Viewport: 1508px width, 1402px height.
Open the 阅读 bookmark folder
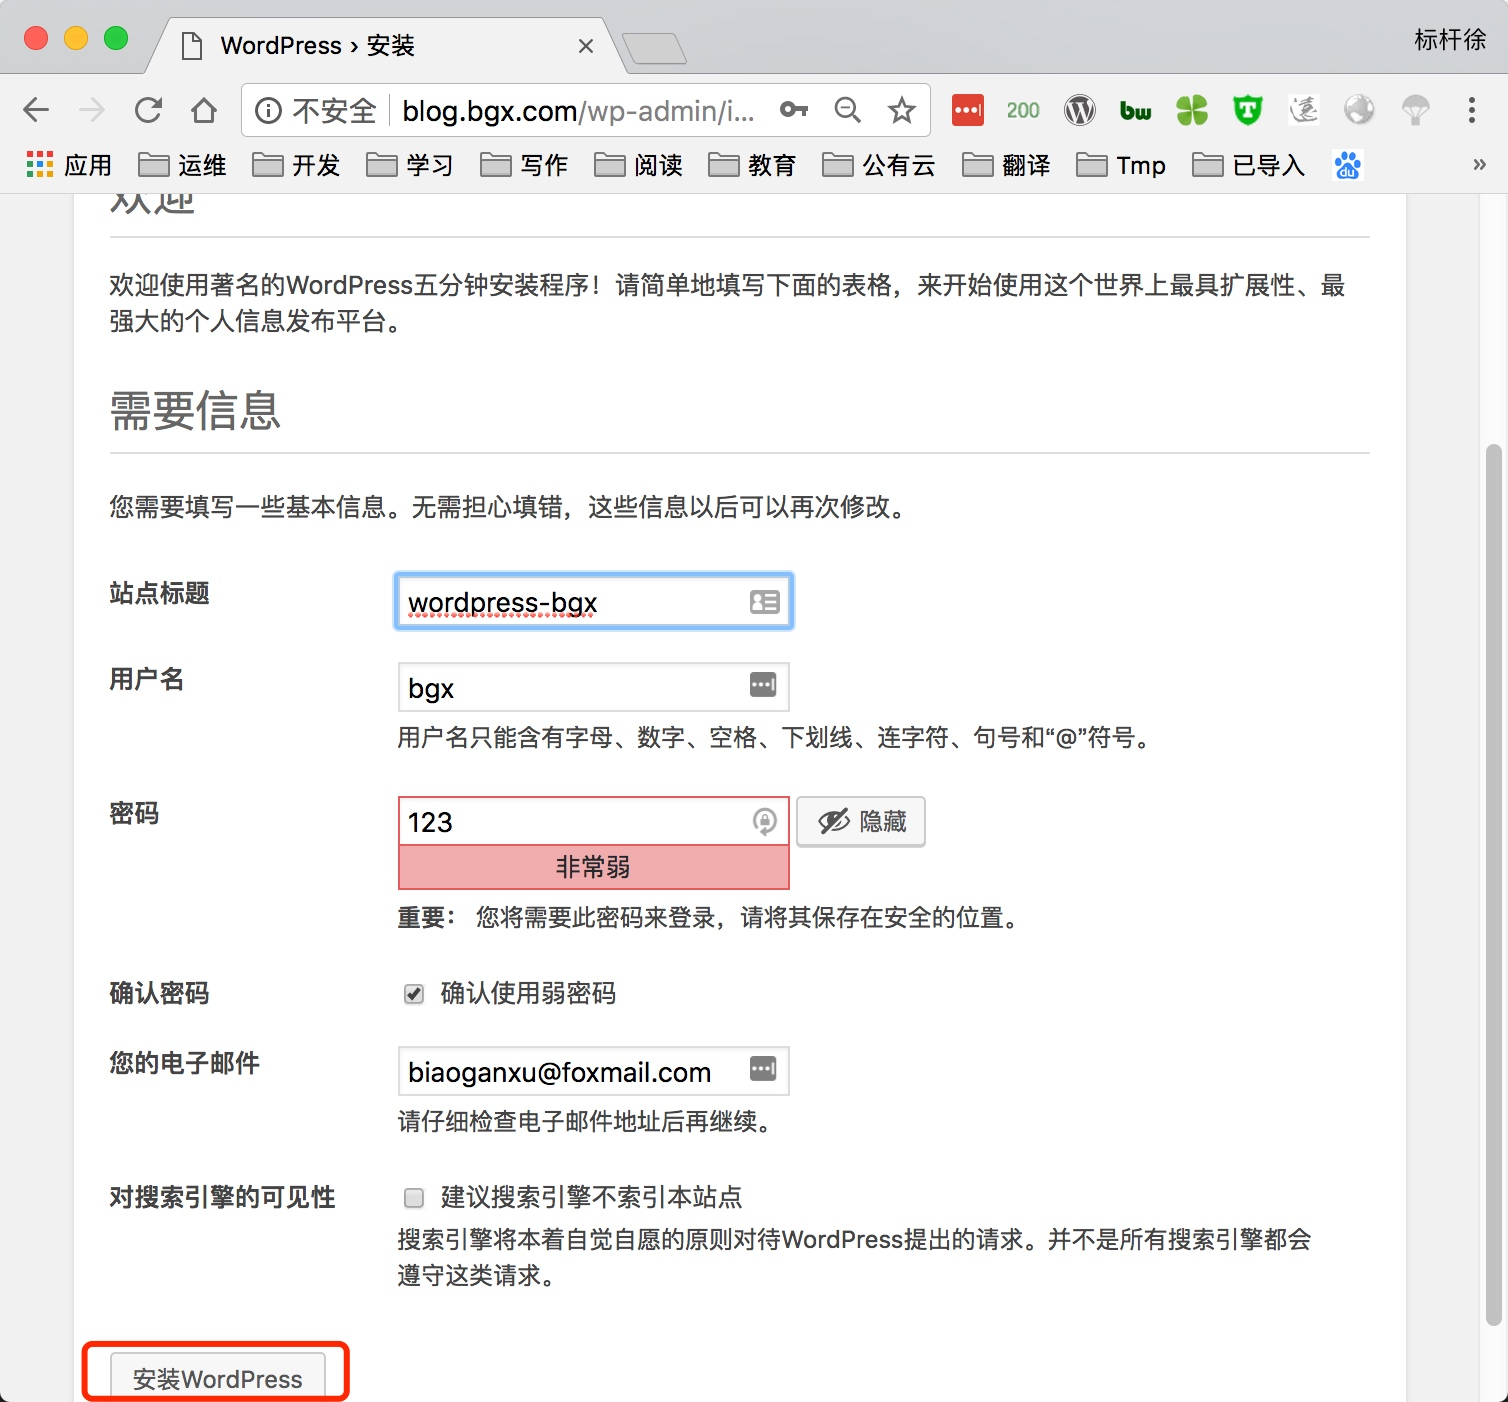coord(638,165)
